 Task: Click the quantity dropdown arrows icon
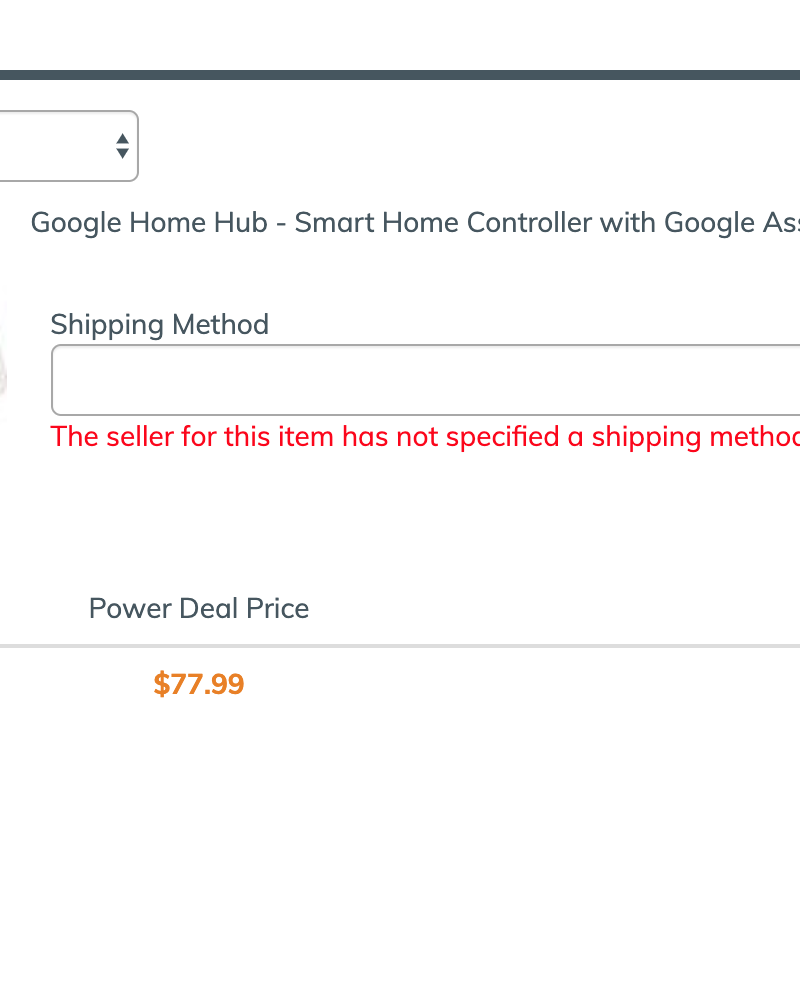point(122,146)
